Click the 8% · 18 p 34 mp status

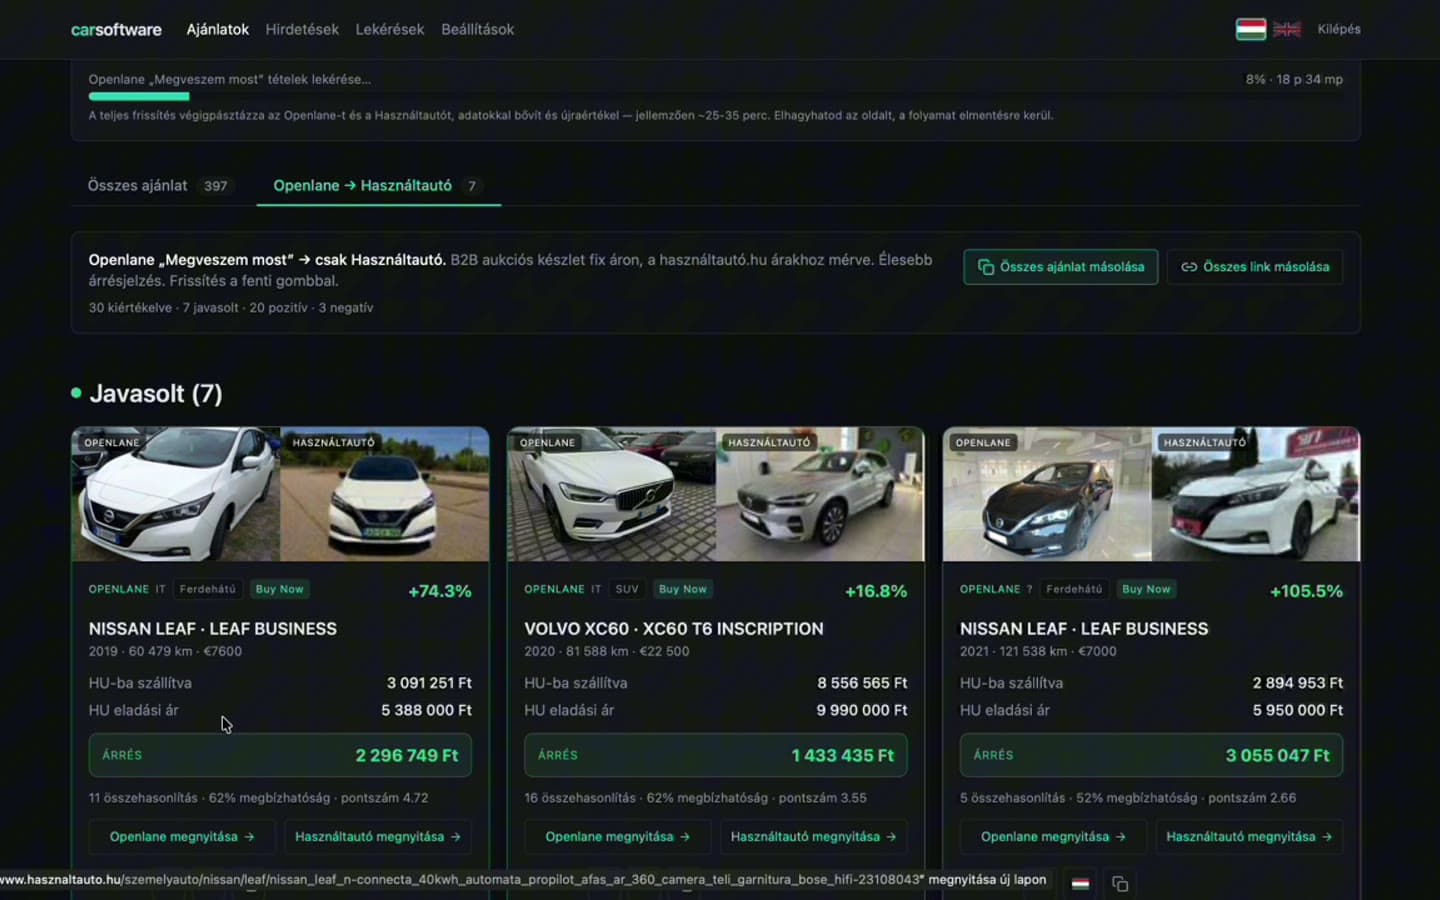pos(1294,79)
